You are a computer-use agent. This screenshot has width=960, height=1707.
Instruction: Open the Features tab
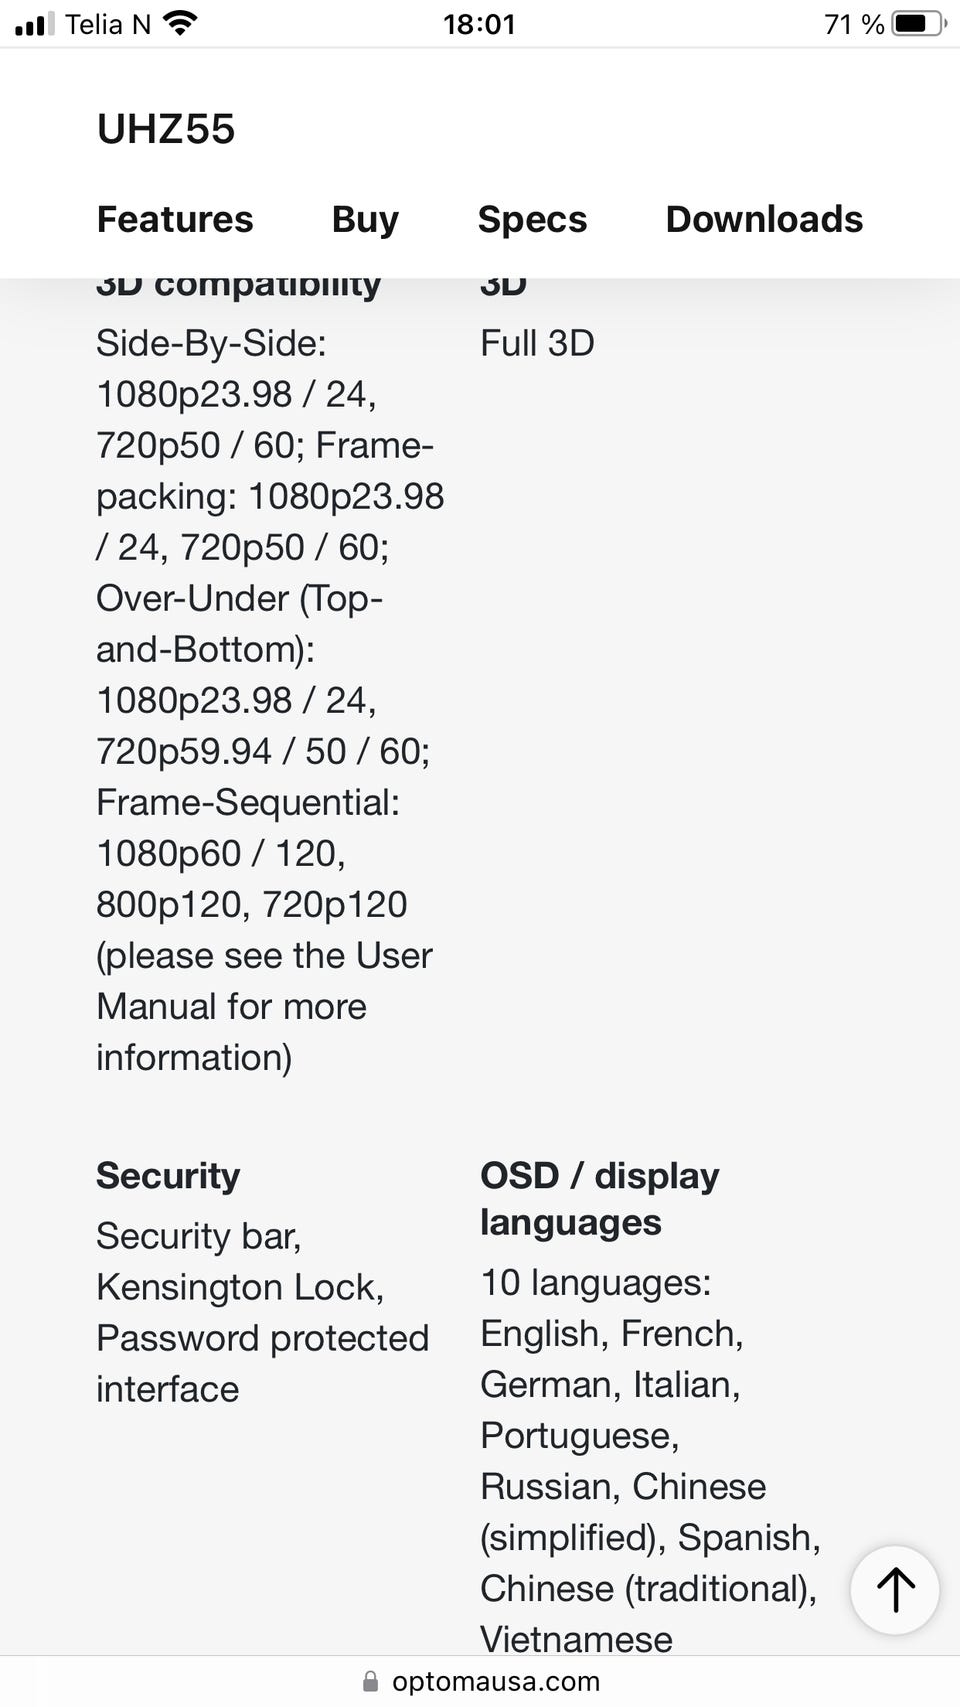point(175,219)
